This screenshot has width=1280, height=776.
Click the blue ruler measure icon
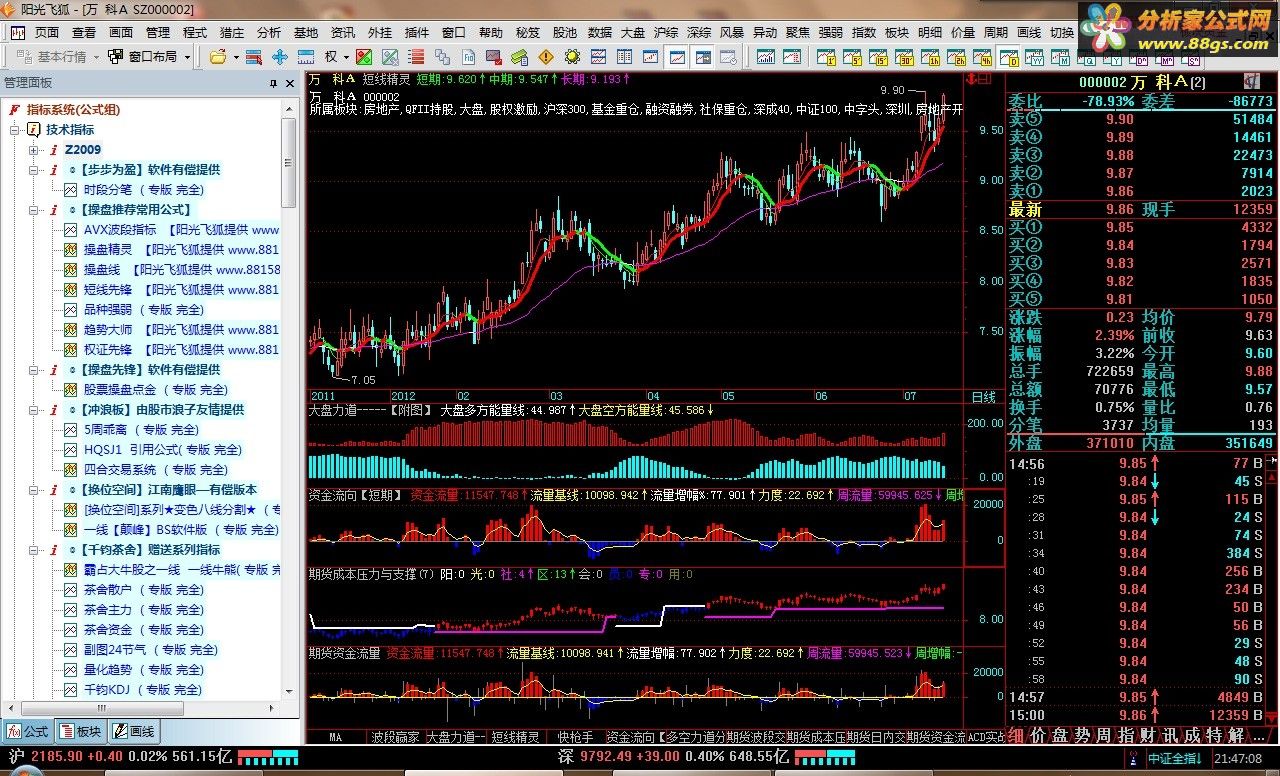(306, 57)
